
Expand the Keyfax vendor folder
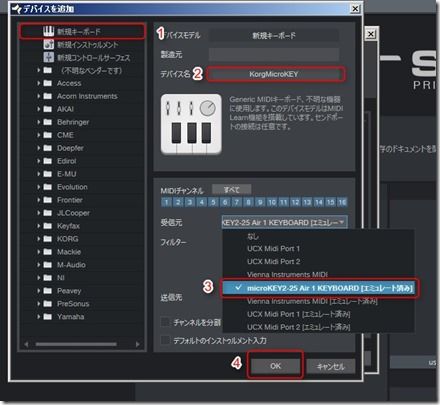[x=39, y=226]
